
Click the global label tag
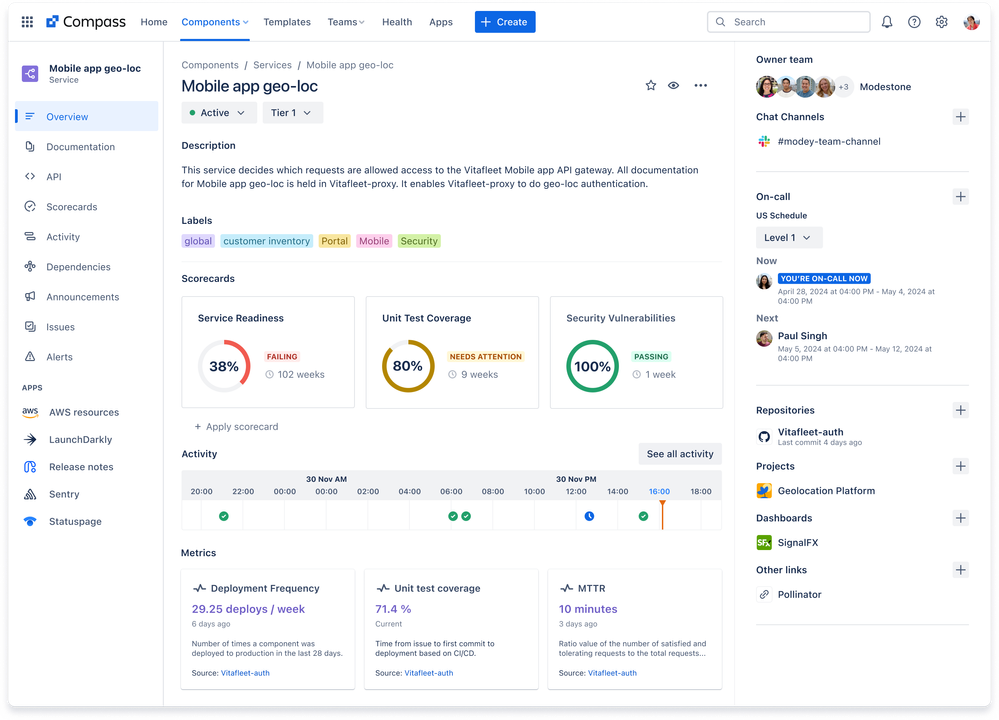point(198,241)
